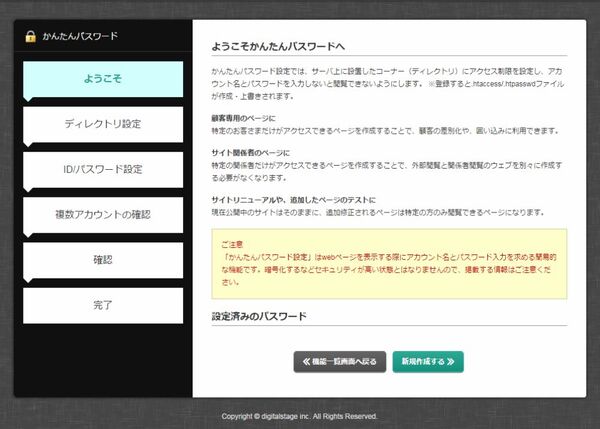
Task: Click the ご注意 label in the yellow notice
Action: click(x=232, y=244)
